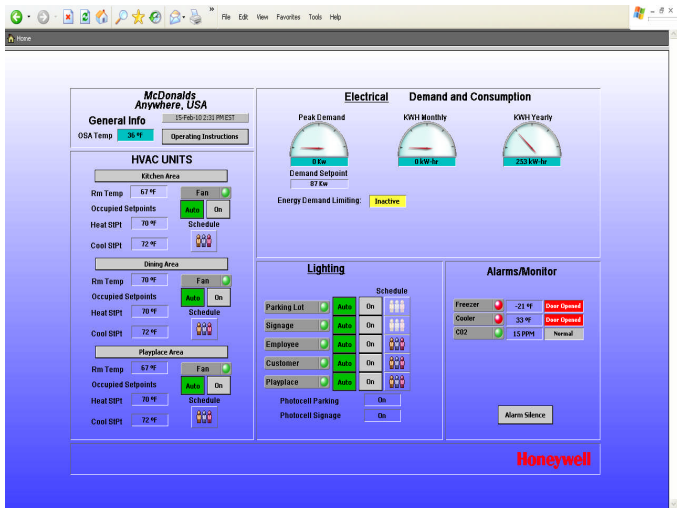This screenshot has height=512, width=677.
Task: Open the Edit menu
Action: tap(243, 17)
